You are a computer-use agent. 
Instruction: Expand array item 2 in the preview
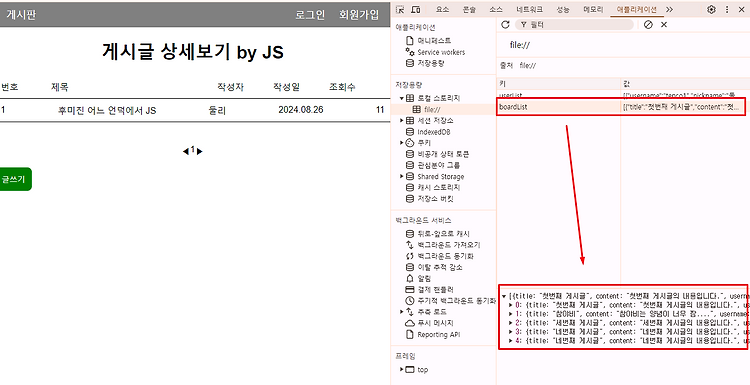[x=511, y=323]
